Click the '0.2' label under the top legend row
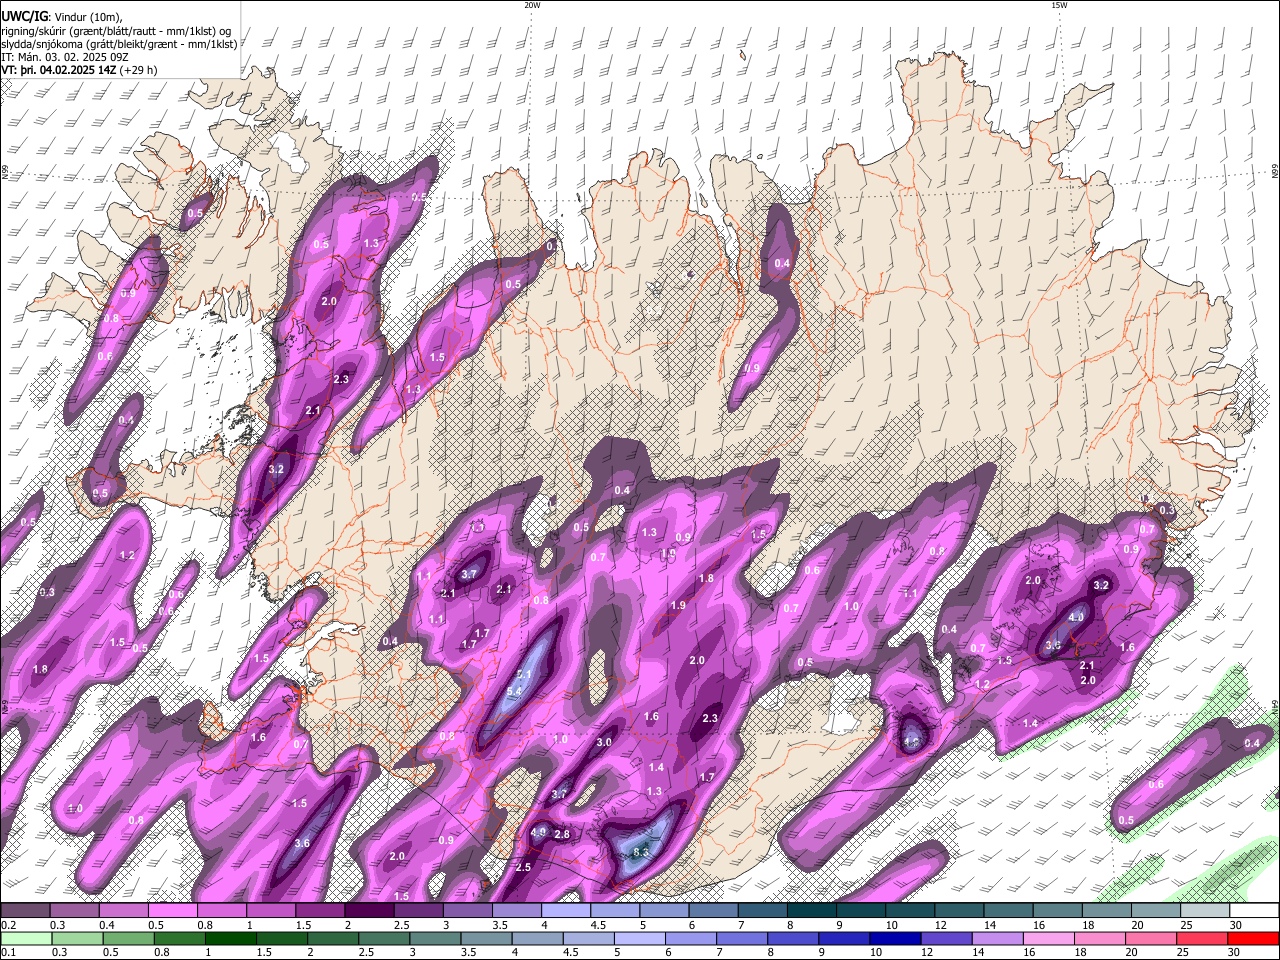This screenshot has width=1280, height=960. 8,925
